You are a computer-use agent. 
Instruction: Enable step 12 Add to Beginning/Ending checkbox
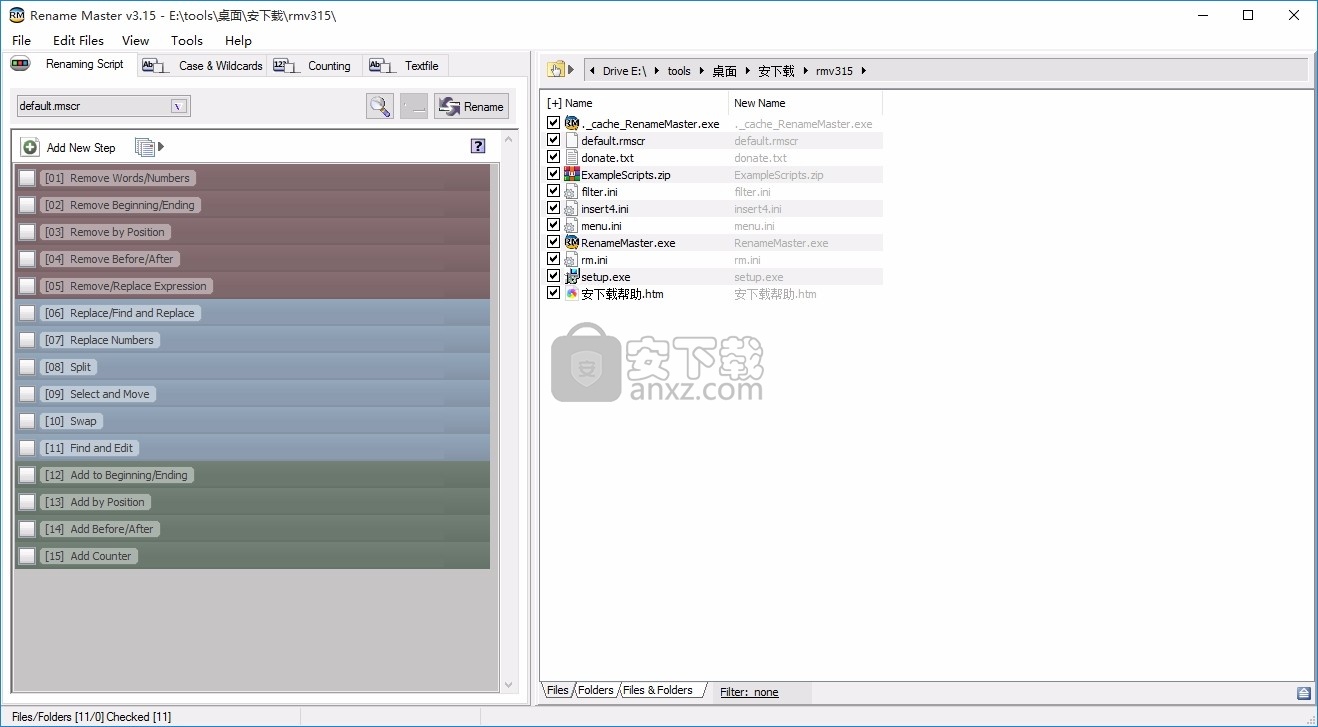pyautogui.click(x=27, y=475)
